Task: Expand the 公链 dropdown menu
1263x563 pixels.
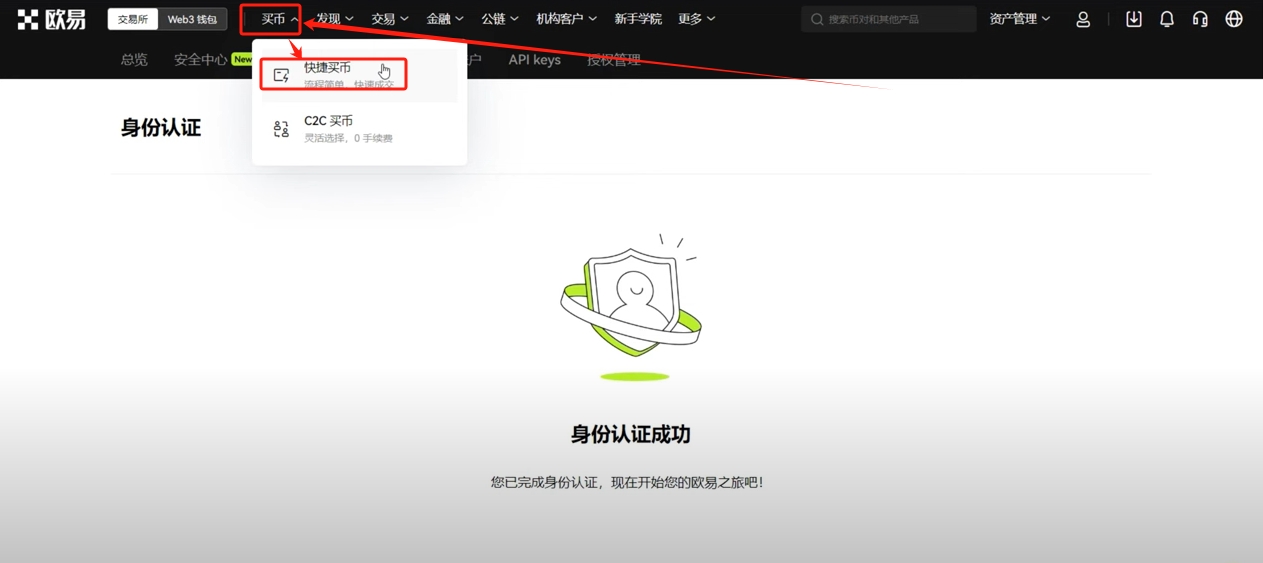Action: tap(499, 19)
